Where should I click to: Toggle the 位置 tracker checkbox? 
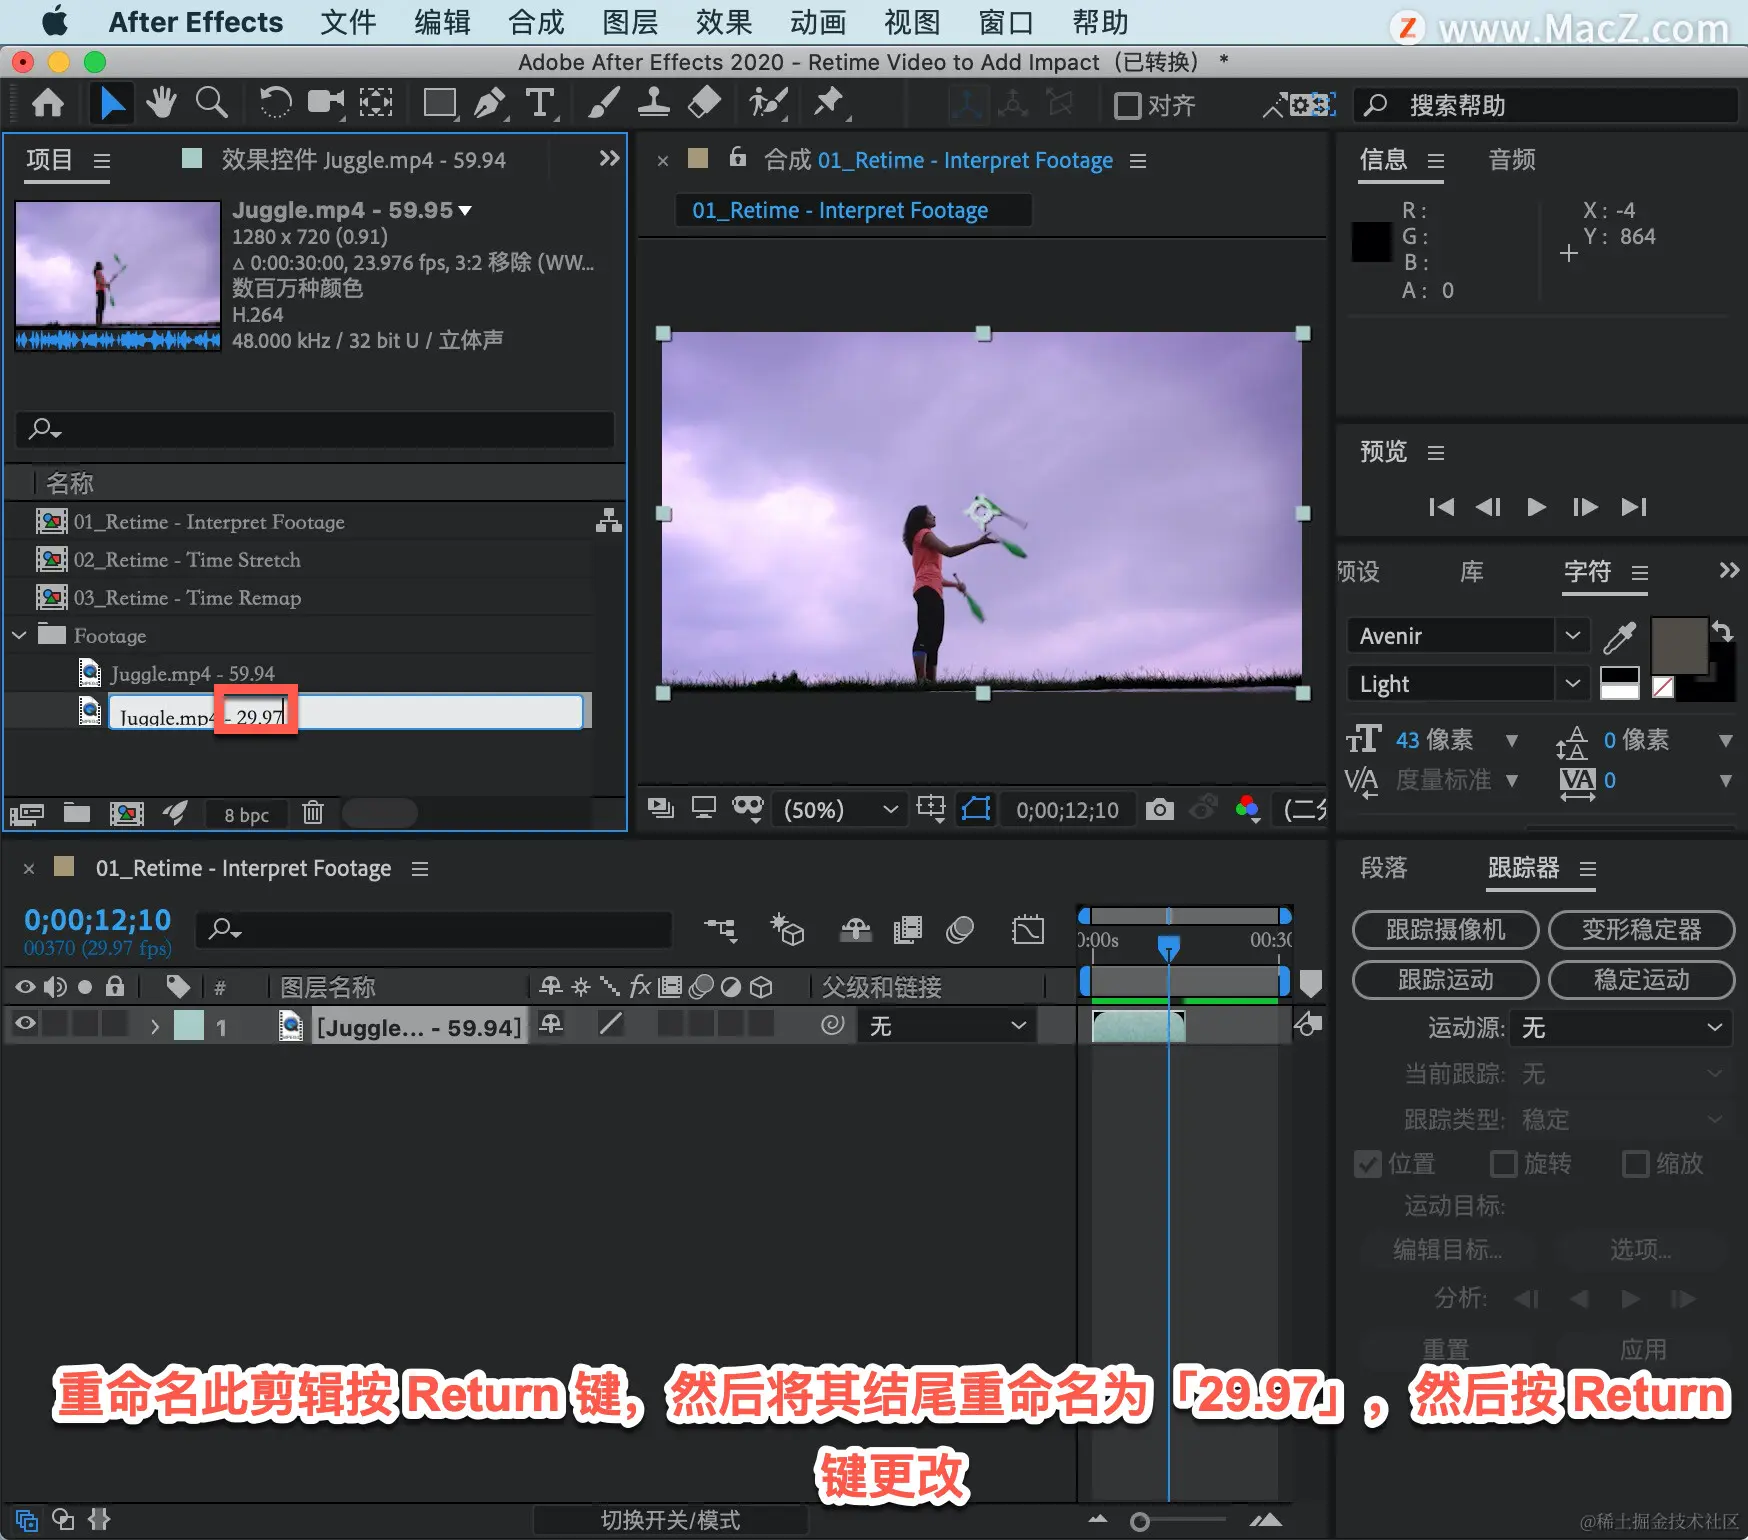pyautogui.click(x=1367, y=1164)
